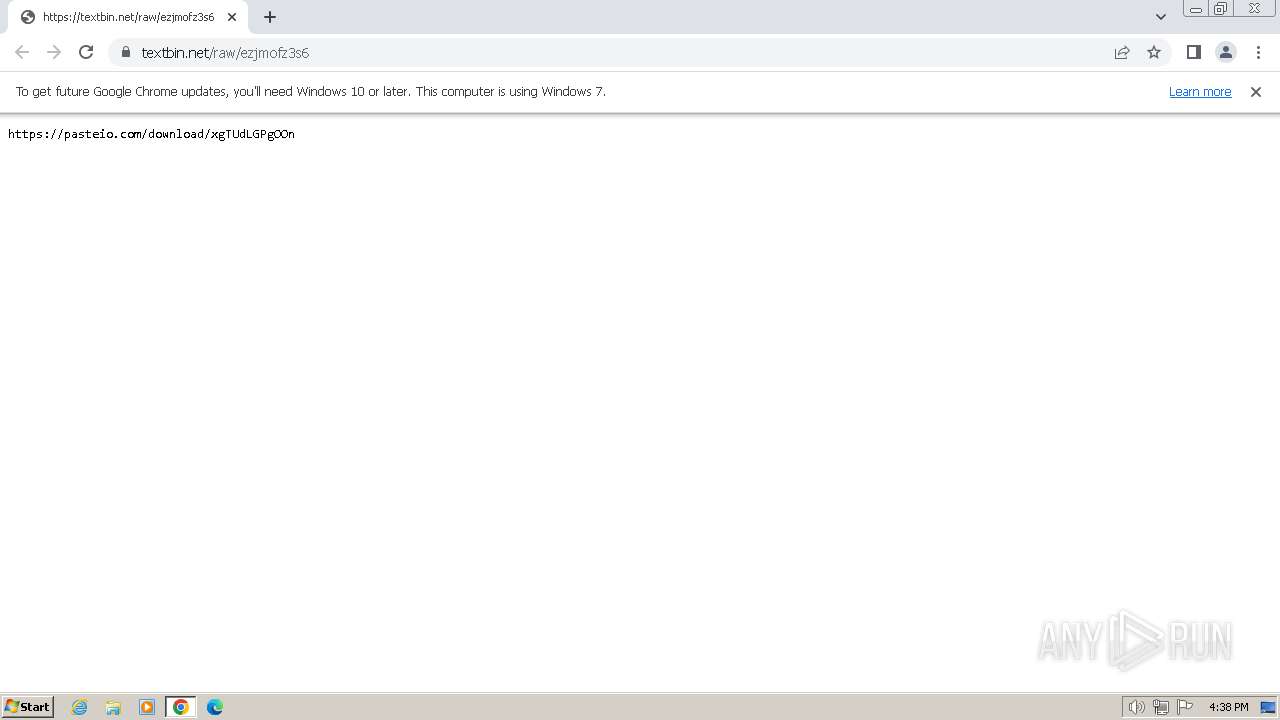1280x720 pixels.
Task: Open the Windows Start menu
Action: [28, 706]
